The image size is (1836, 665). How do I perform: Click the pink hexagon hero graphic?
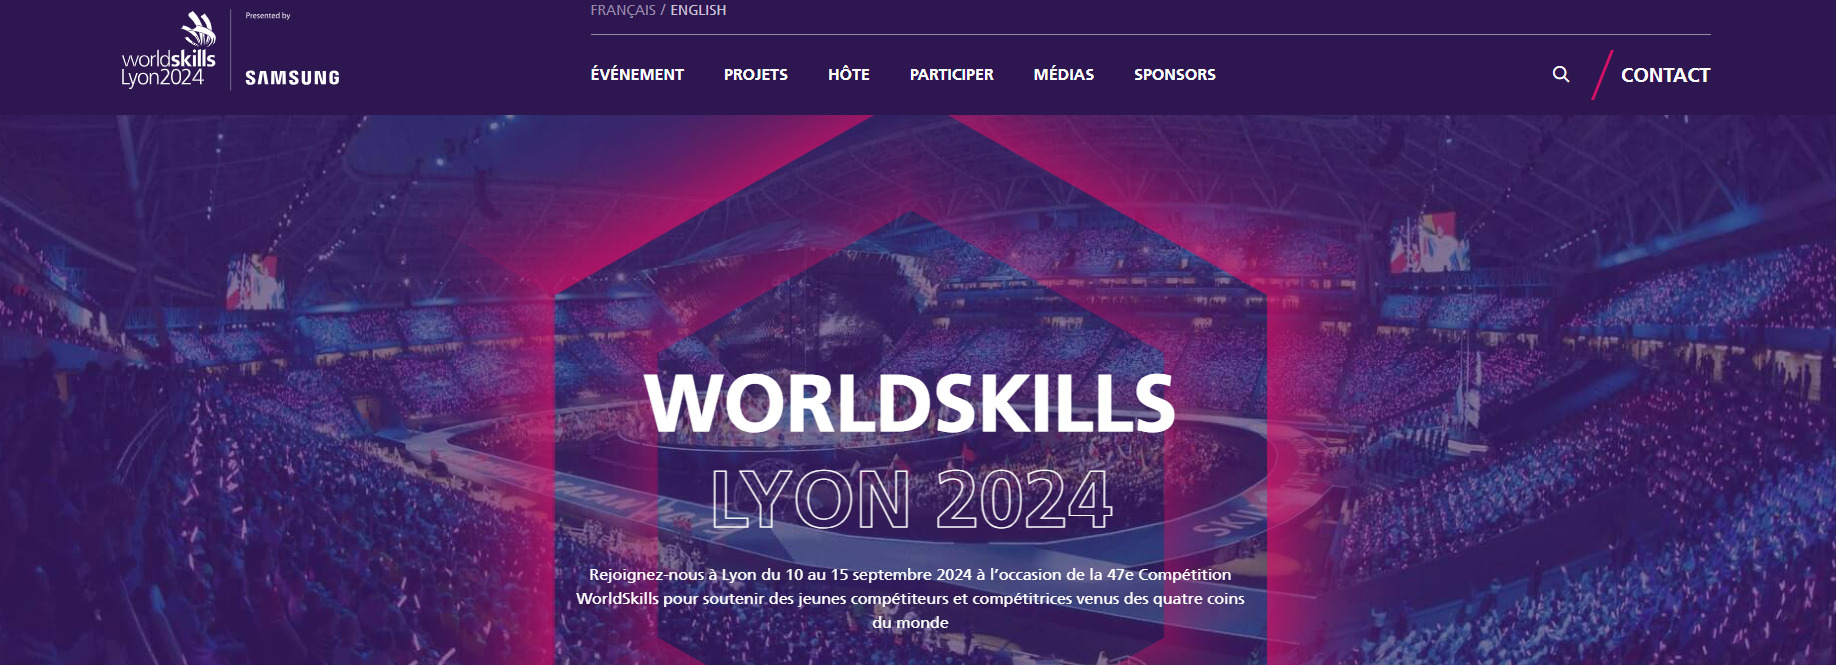pyautogui.click(x=911, y=390)
